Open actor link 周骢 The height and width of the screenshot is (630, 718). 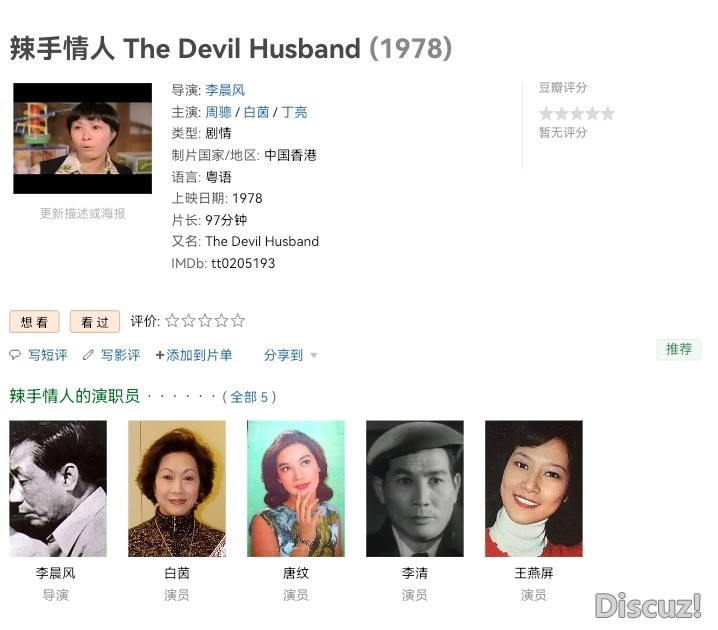218,112
